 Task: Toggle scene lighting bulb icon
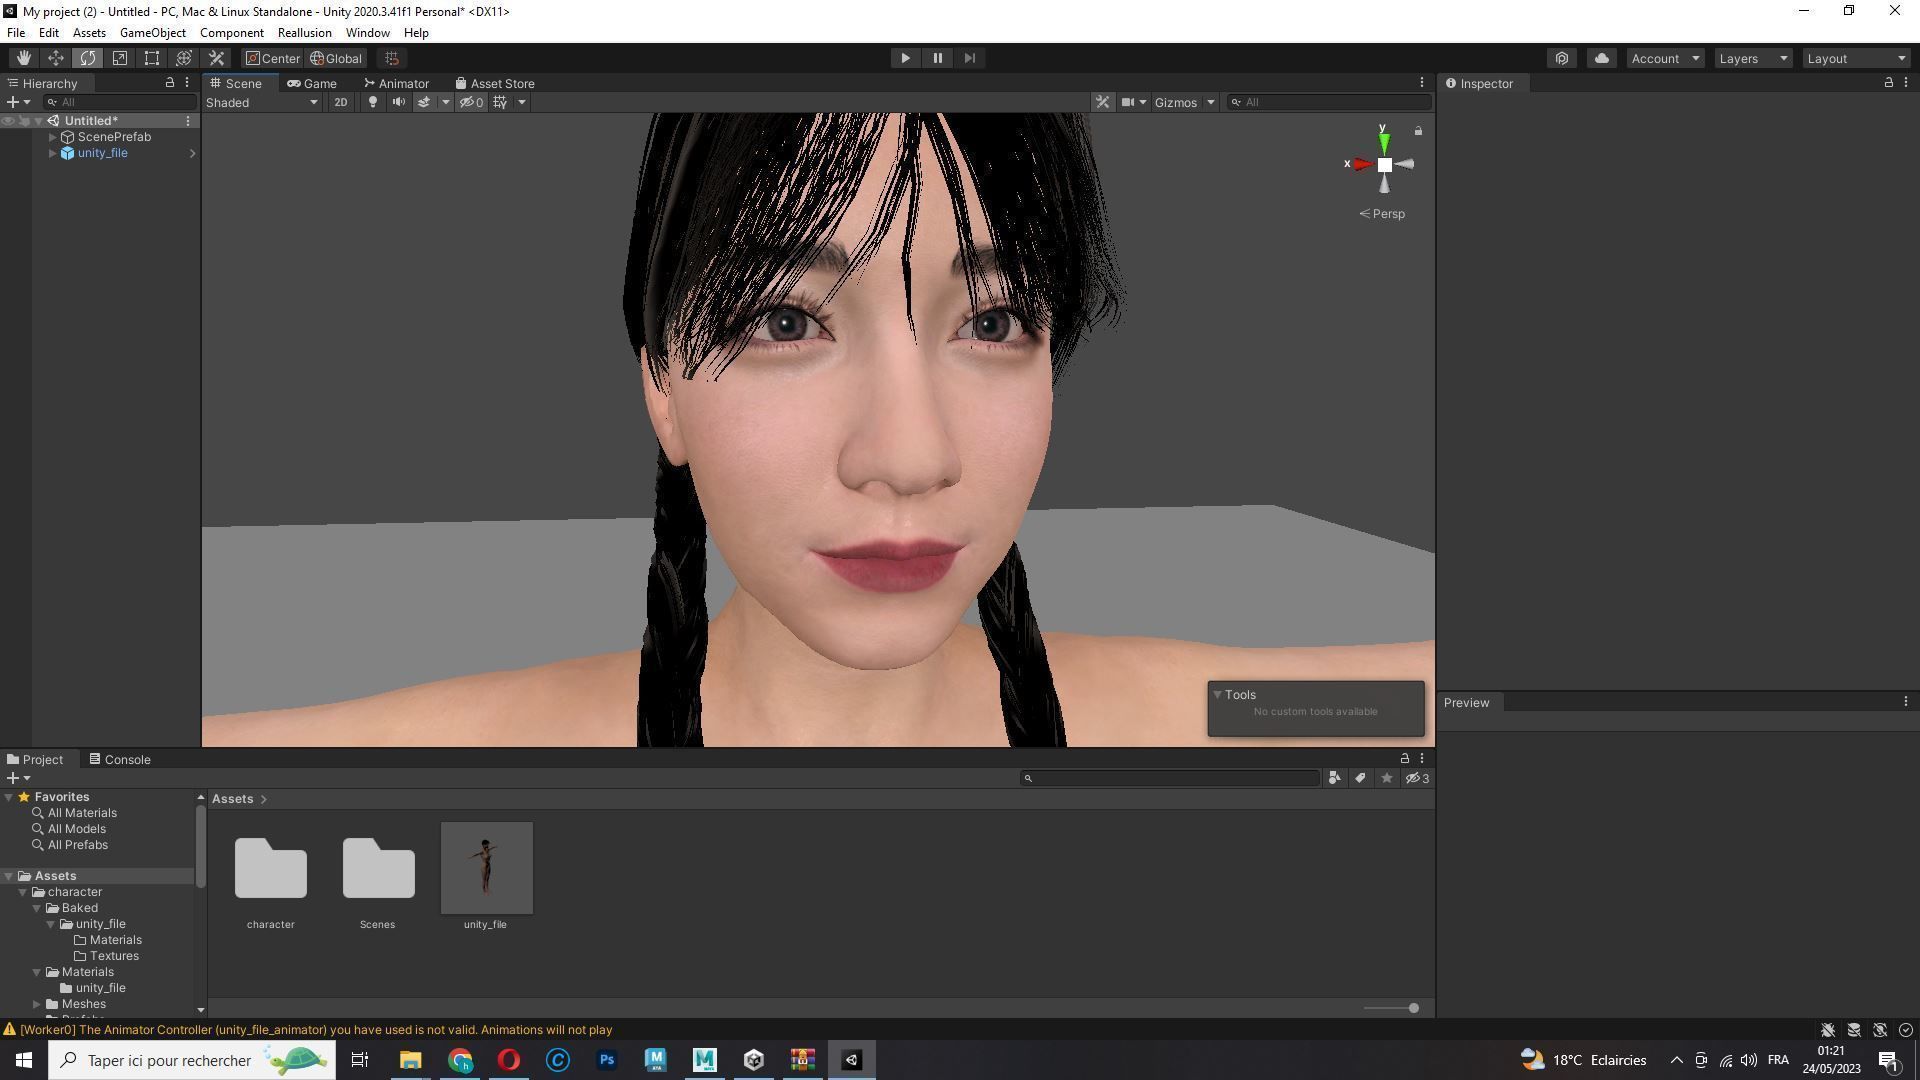tap(373, 102)
